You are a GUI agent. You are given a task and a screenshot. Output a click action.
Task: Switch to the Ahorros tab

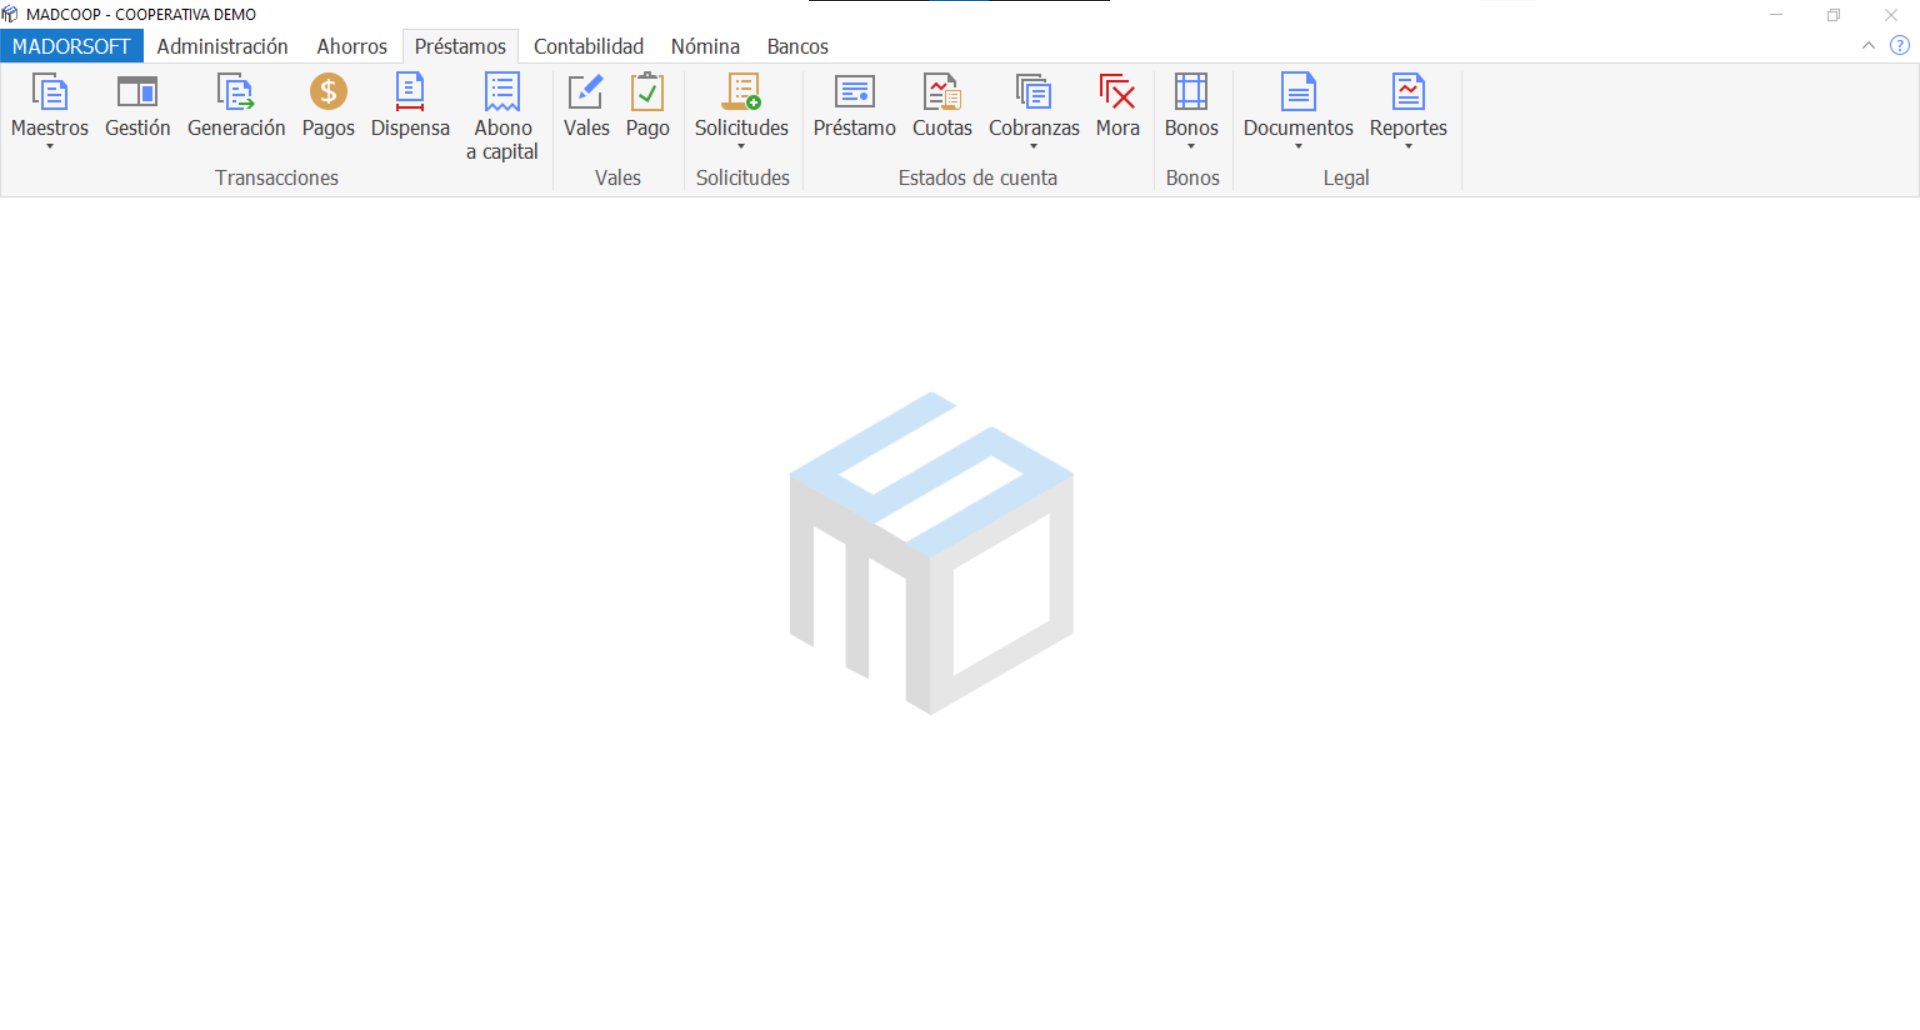pyautogui.click(x=351, y=46)
